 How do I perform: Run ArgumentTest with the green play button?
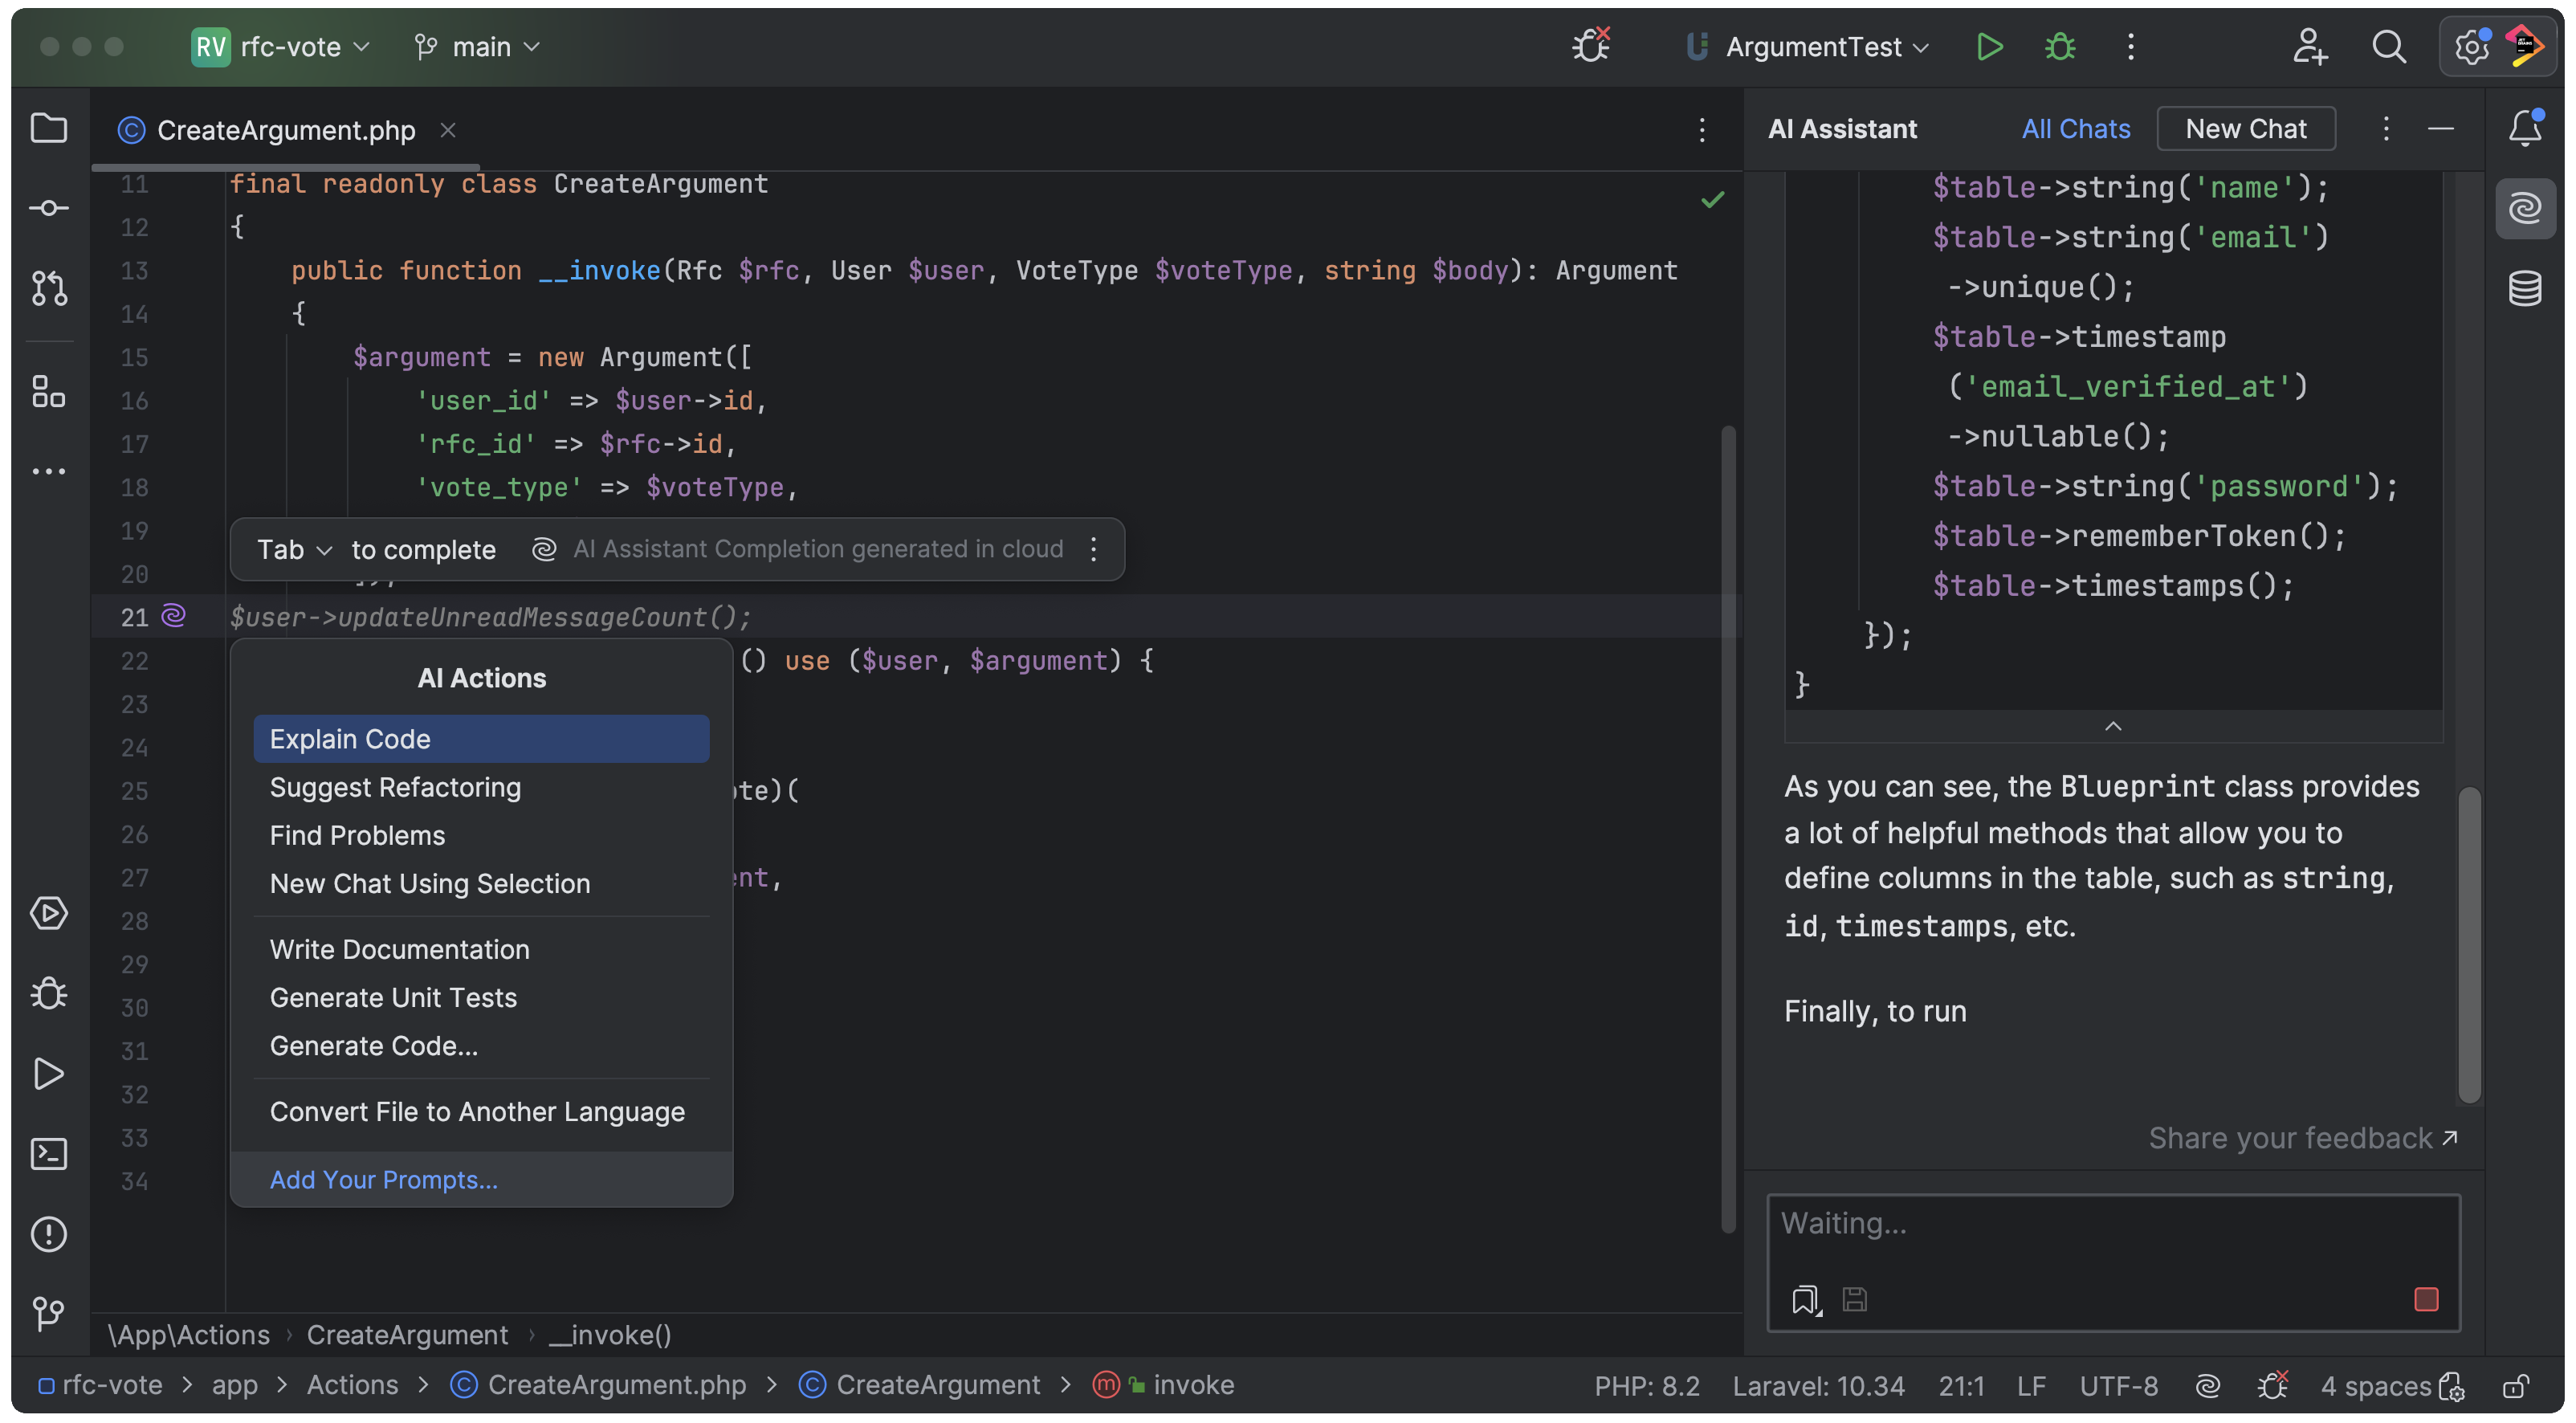1989,47
